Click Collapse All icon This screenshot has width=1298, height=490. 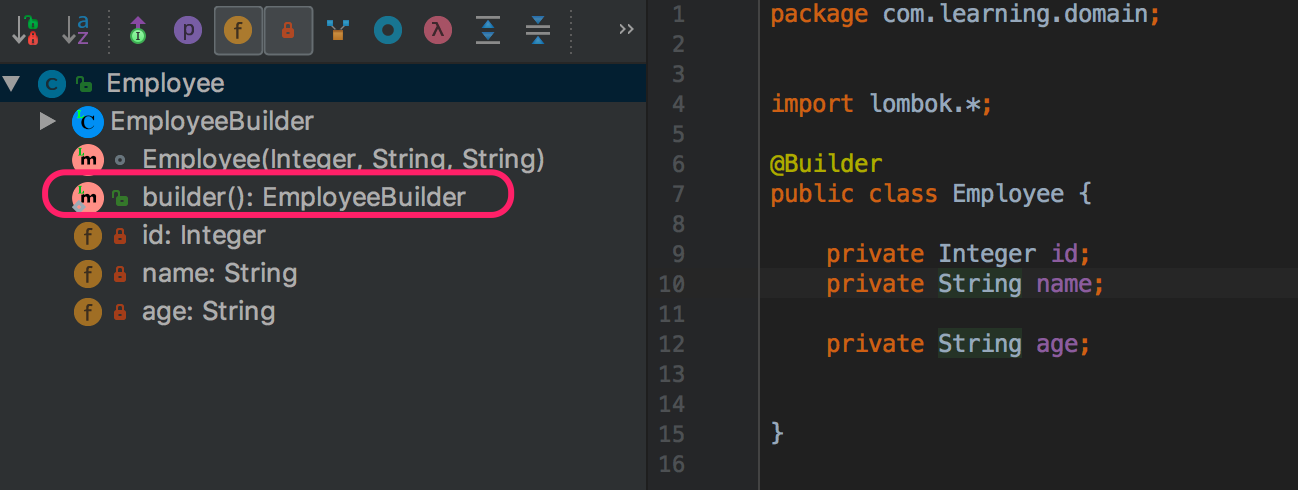point(538,30)
